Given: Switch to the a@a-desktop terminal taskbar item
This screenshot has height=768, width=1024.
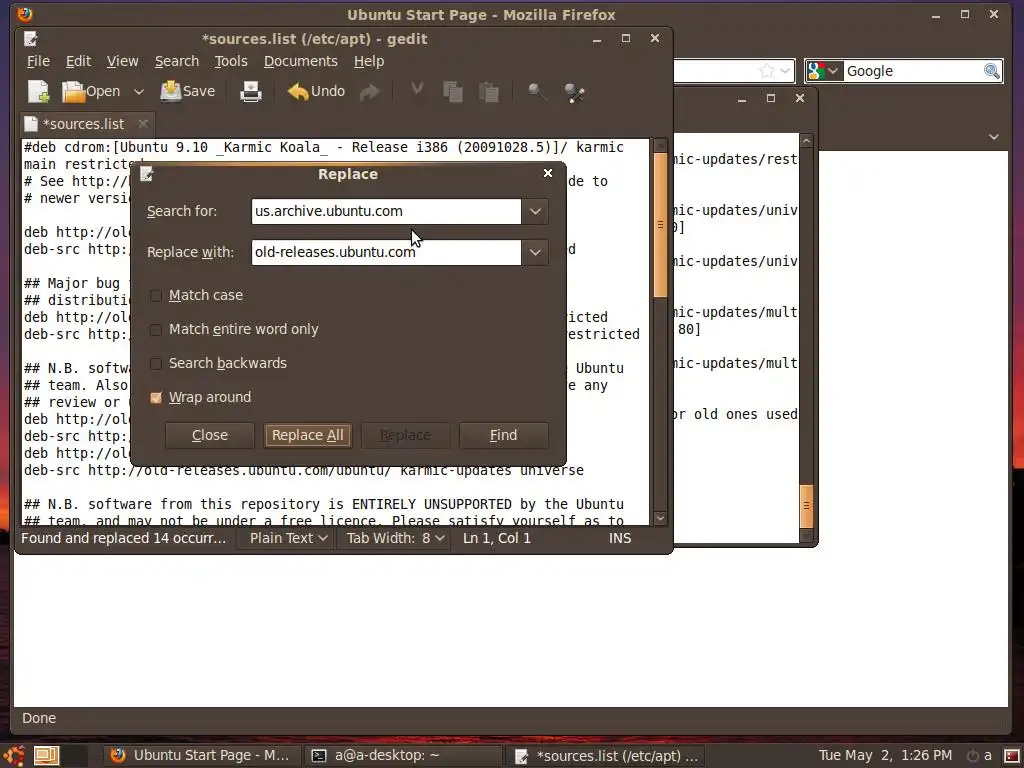Looking at the screenshot, I should [404, 756].
